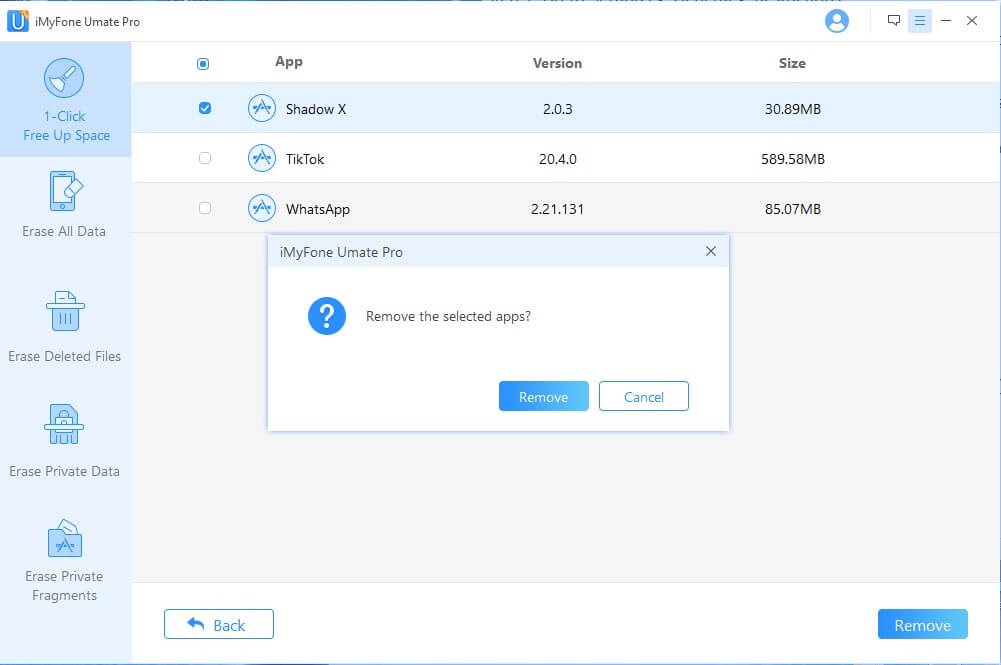Click the 589.58MB size value

point(793,159)
